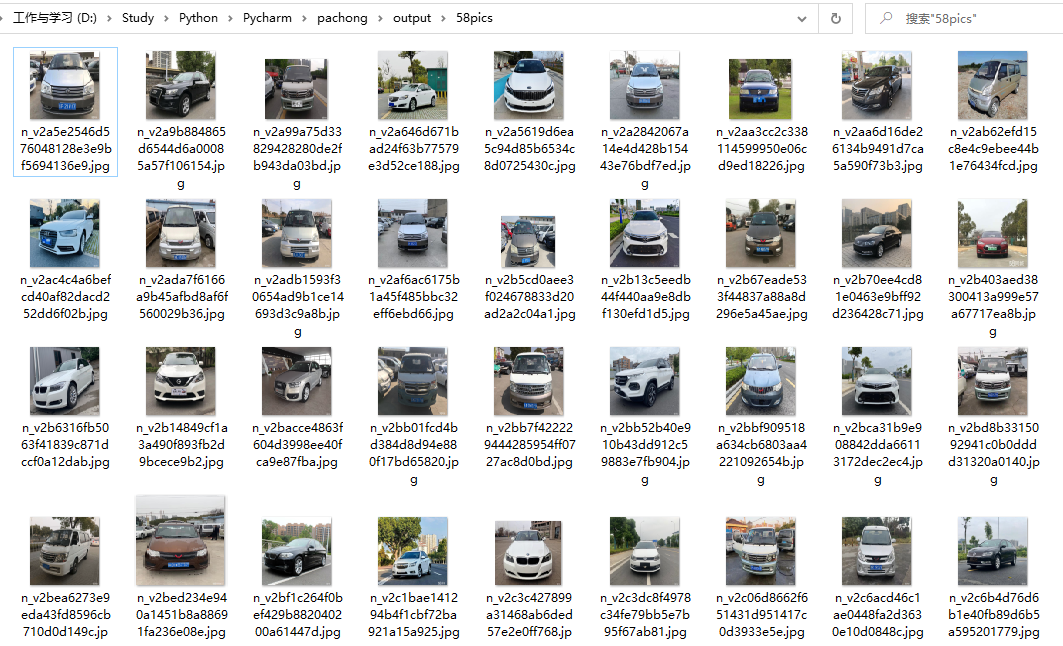Select thumbnail of n_v2bca31b9e9 image
The width and height of the screenshot is (1063, 646).
click(x=877, y=381)
